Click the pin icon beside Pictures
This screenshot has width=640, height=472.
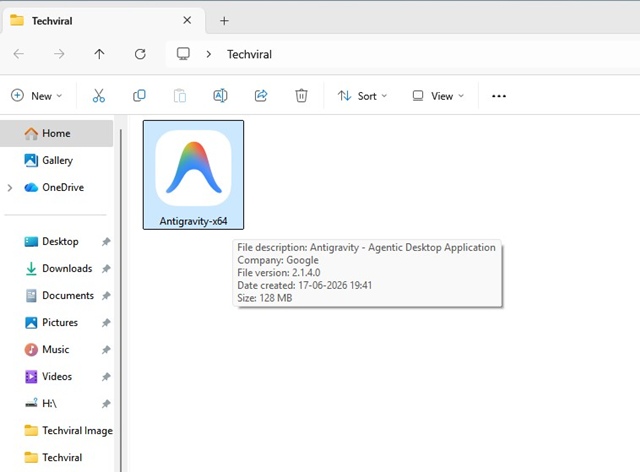point(106,323)
